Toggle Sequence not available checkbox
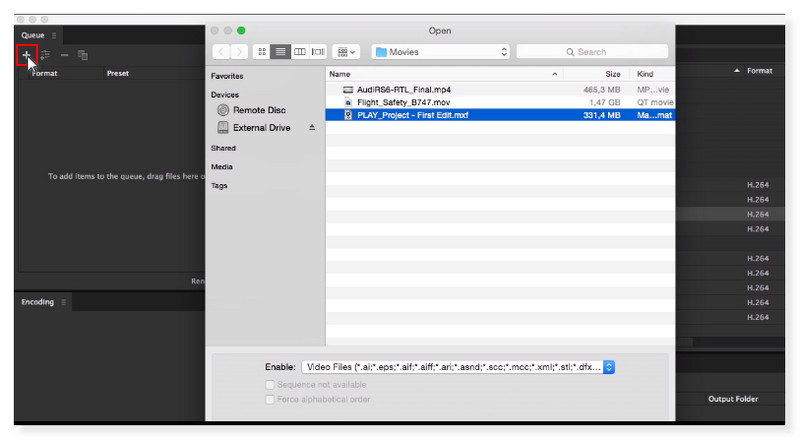Image resolution: width=800 pixels, height=440 pixels. coord(270,384)
